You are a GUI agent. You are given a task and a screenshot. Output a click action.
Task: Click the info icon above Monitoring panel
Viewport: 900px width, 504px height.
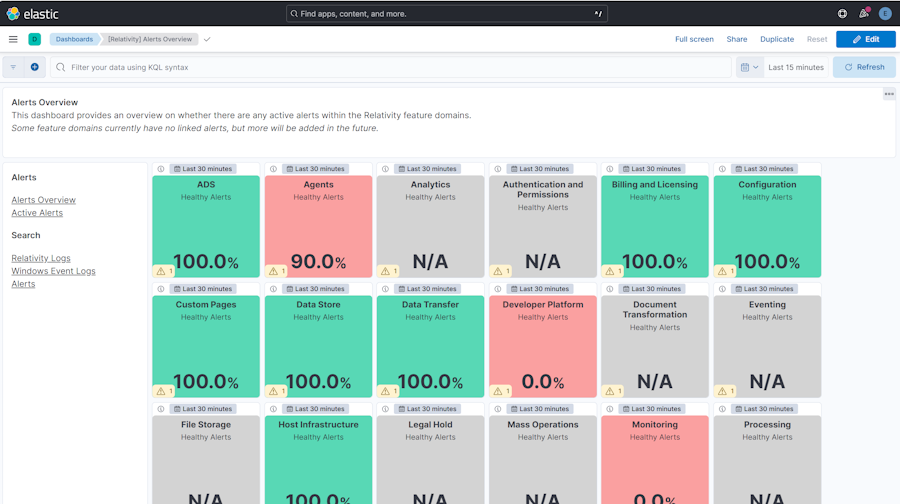point(610,409)
